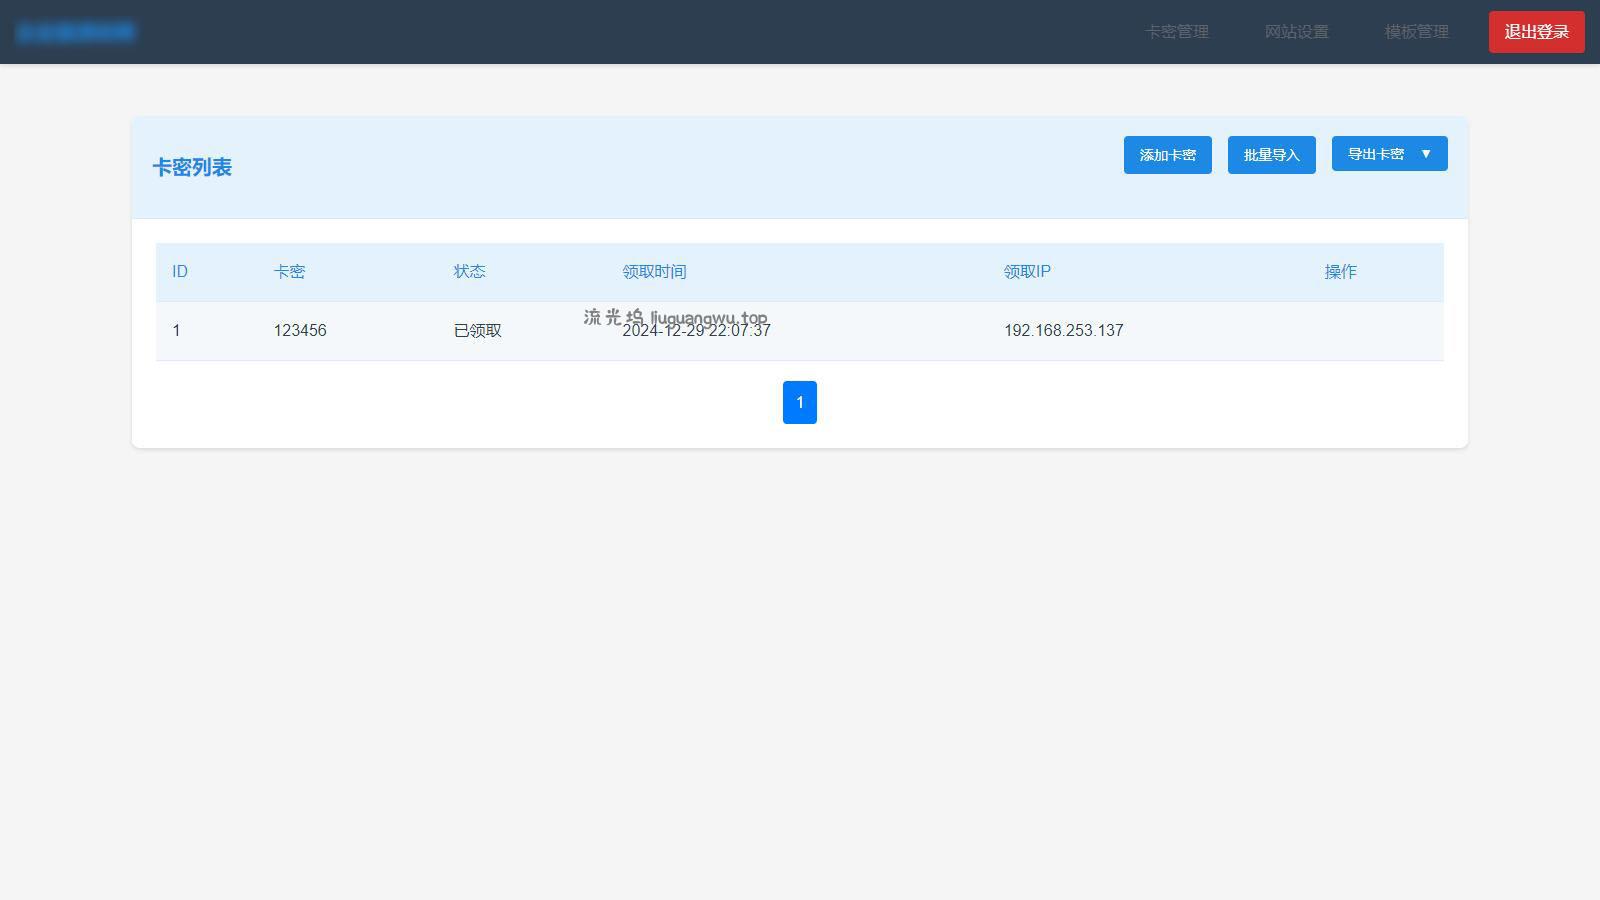
Task: Click the ID column header
Action: pyautogui.click(x=180, y=272)
